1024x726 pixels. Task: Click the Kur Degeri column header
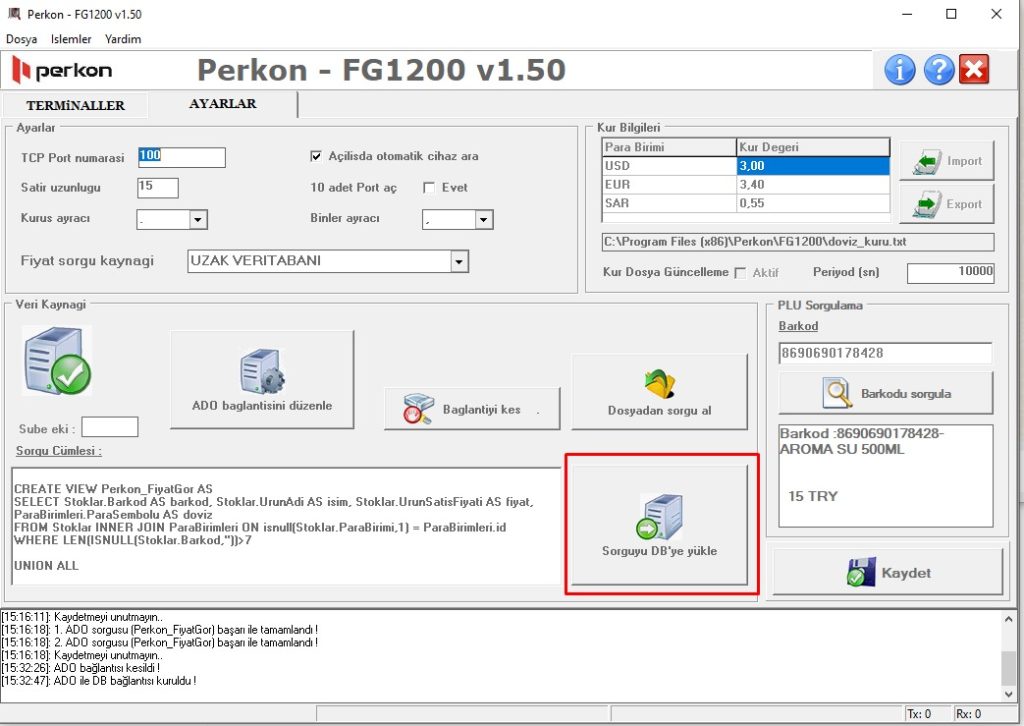point(813,147)
